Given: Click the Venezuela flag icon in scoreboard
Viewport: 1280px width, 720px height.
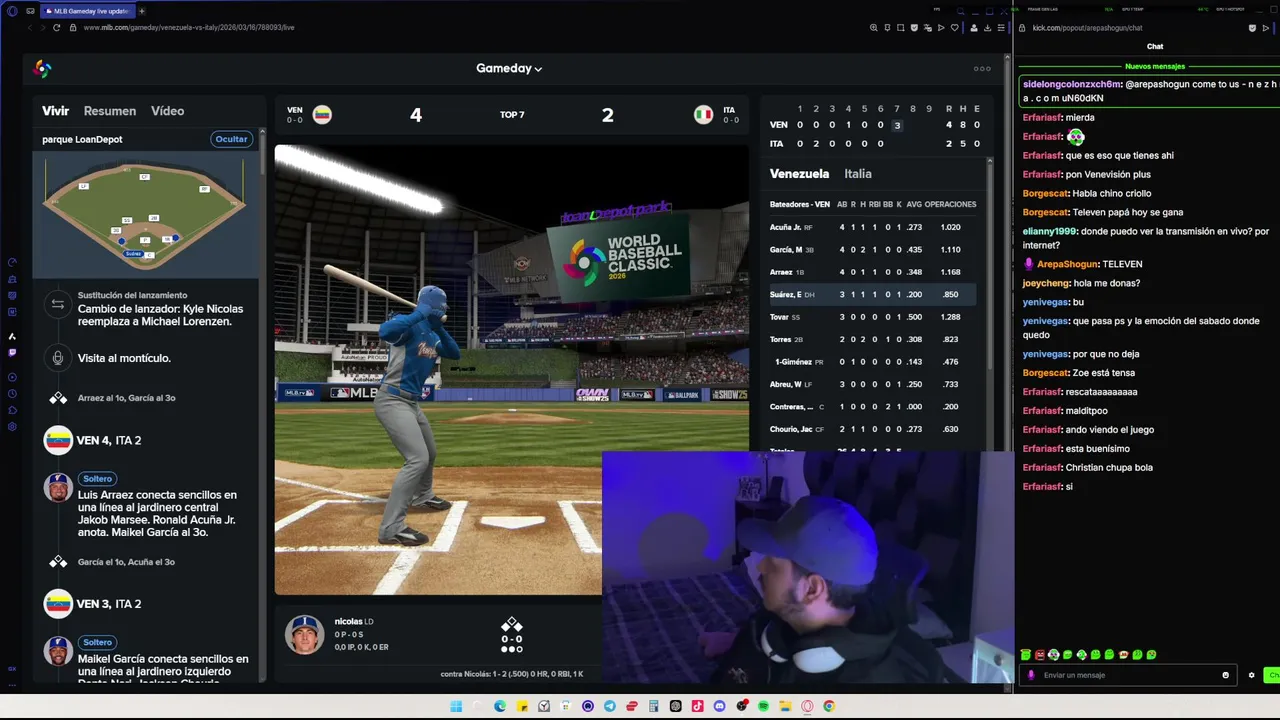Looking at the screenshot, I should click(x=322, y=115).
